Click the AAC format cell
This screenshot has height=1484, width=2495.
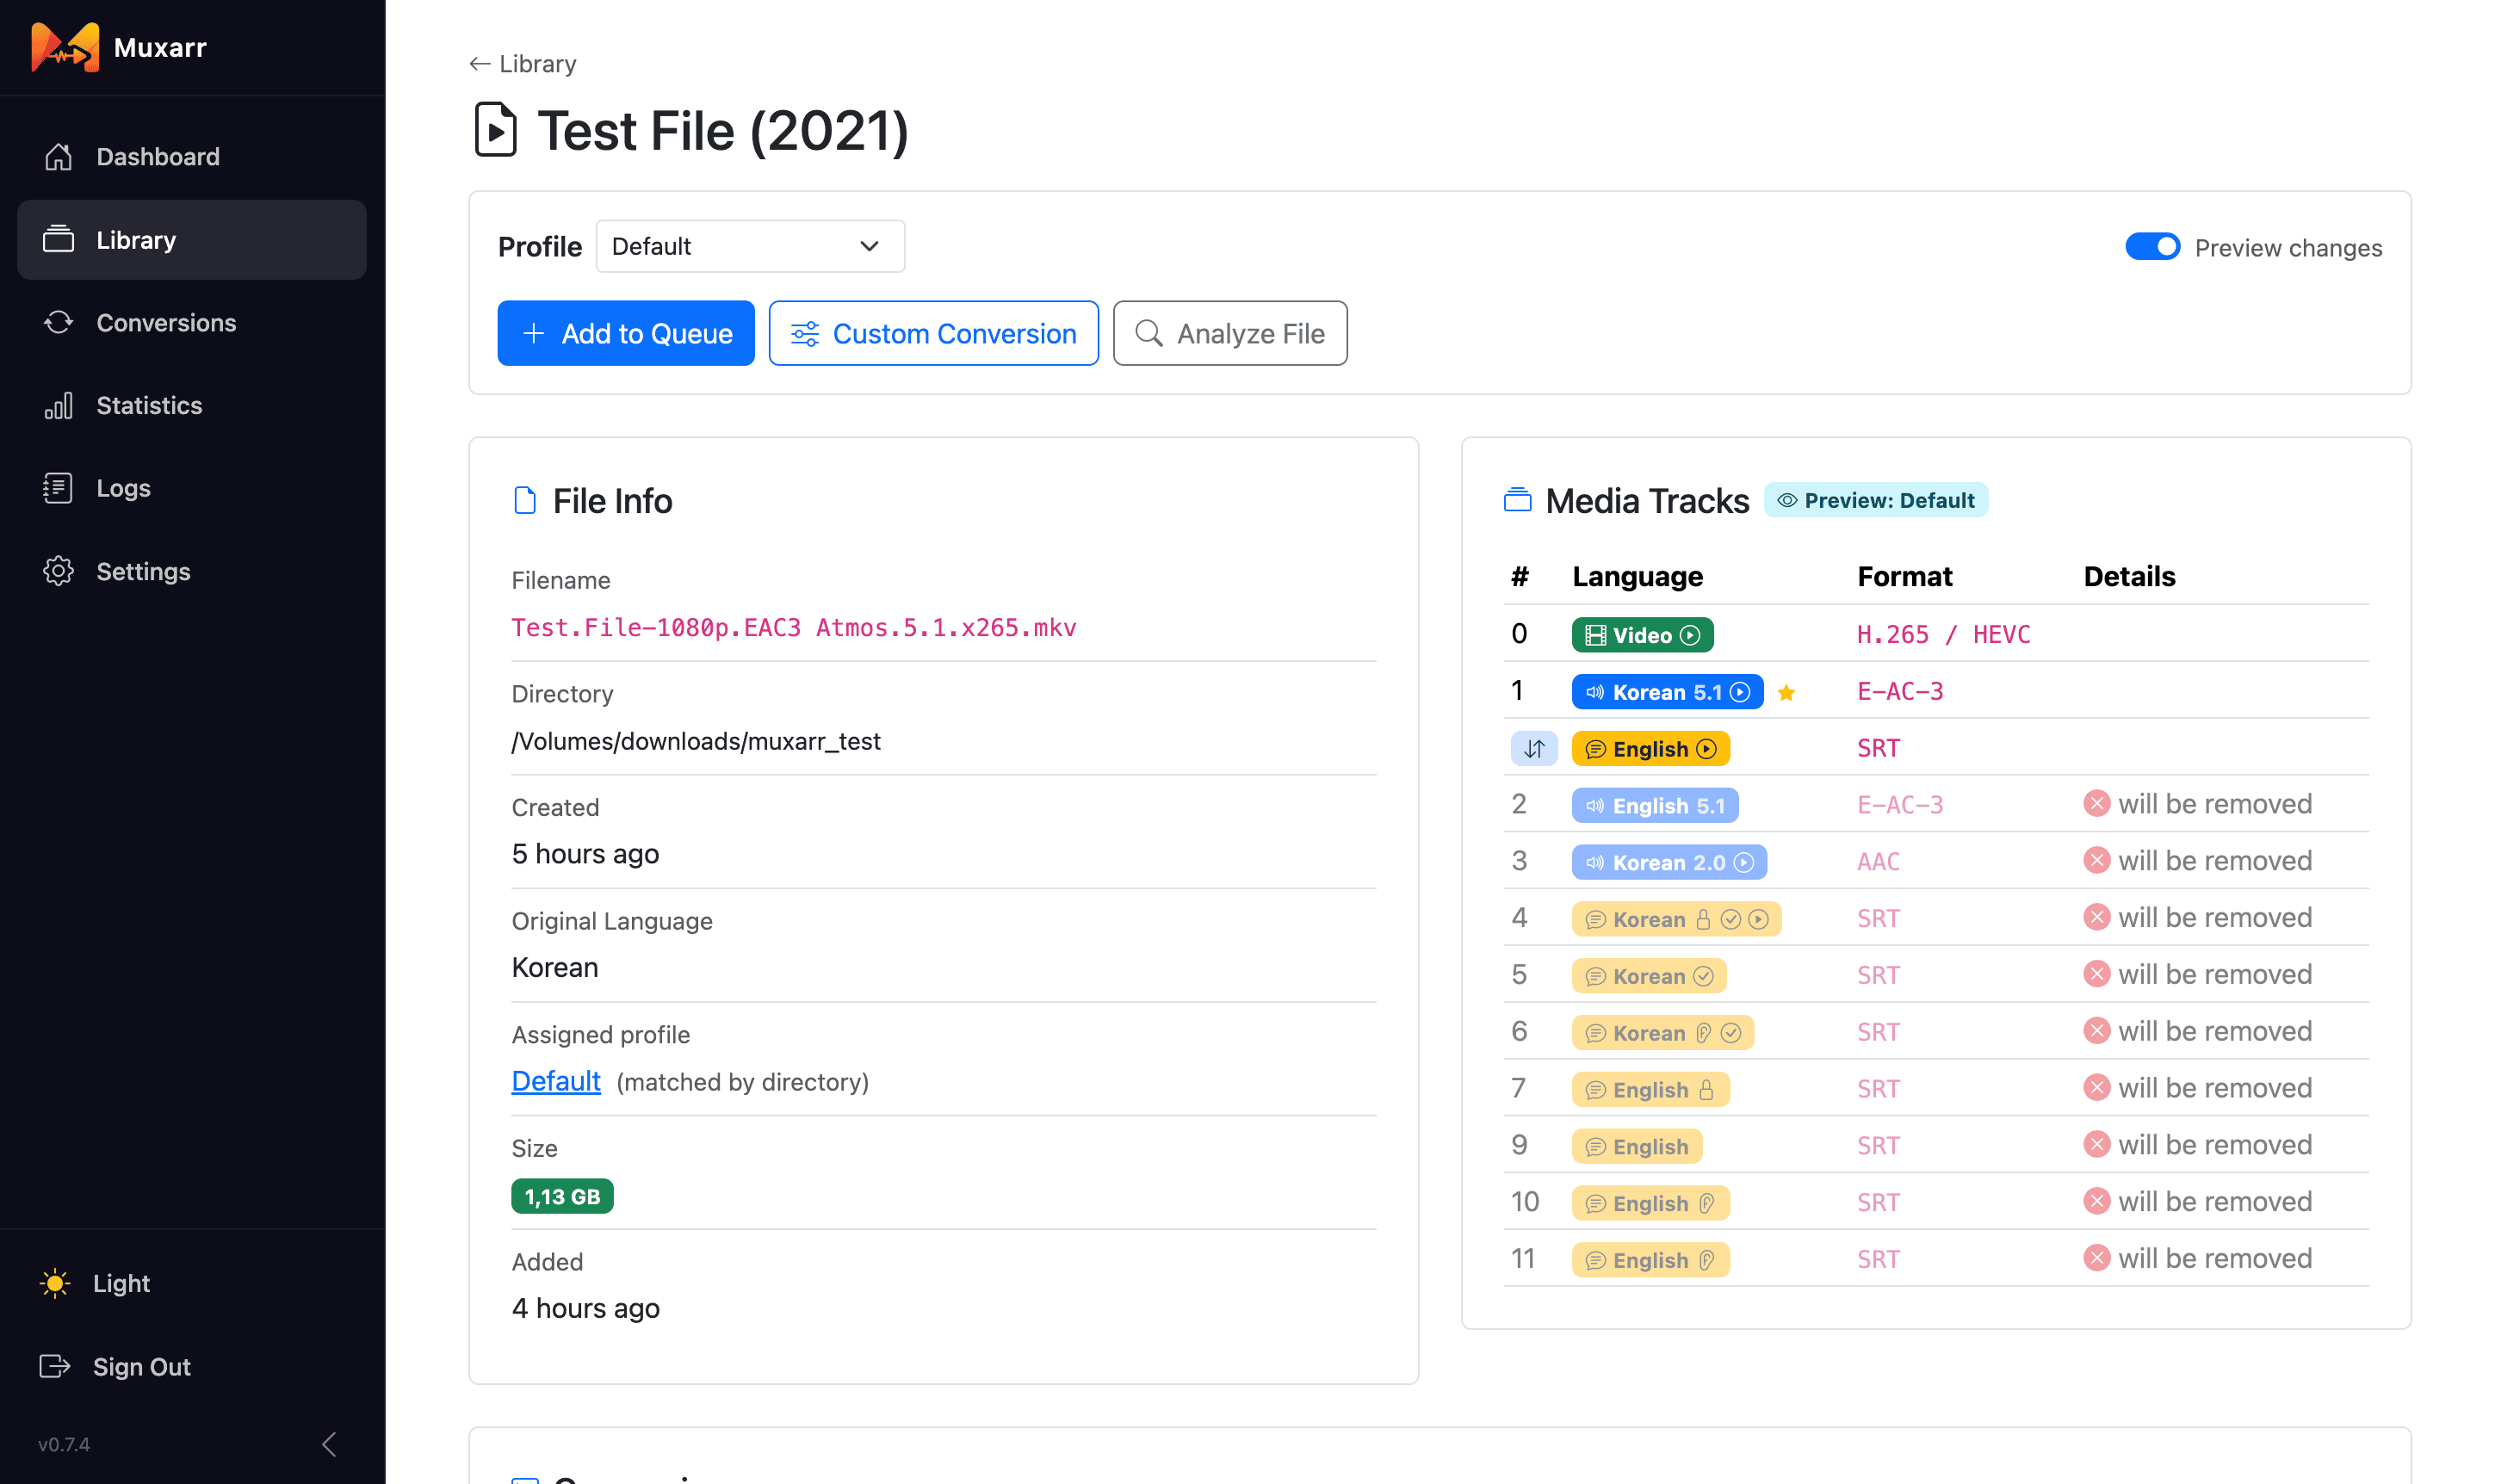tap(1878, 862)
